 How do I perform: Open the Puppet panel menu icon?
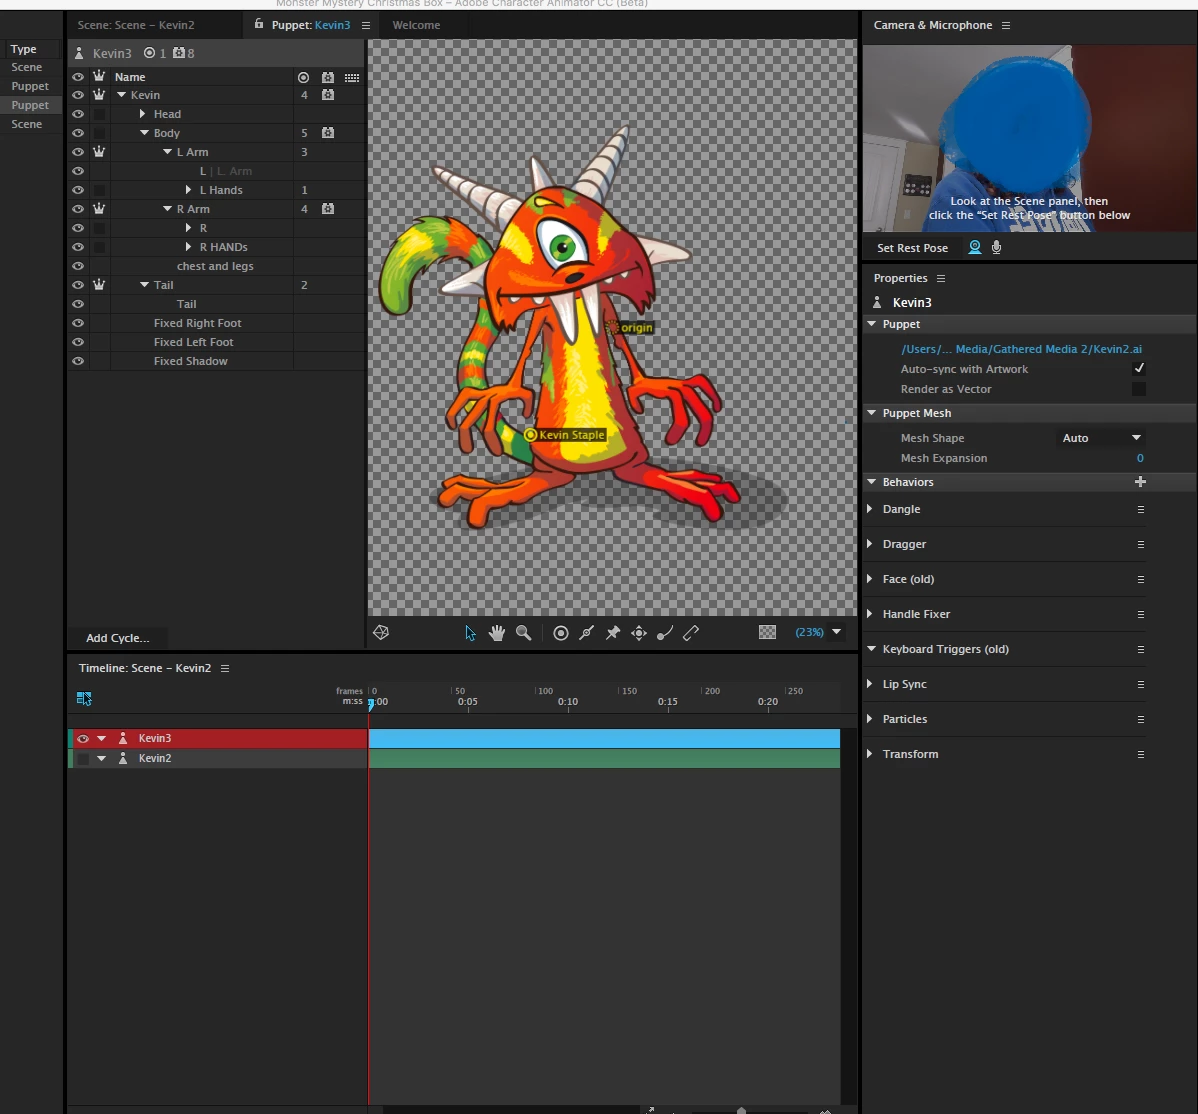(x=366, y=25)
